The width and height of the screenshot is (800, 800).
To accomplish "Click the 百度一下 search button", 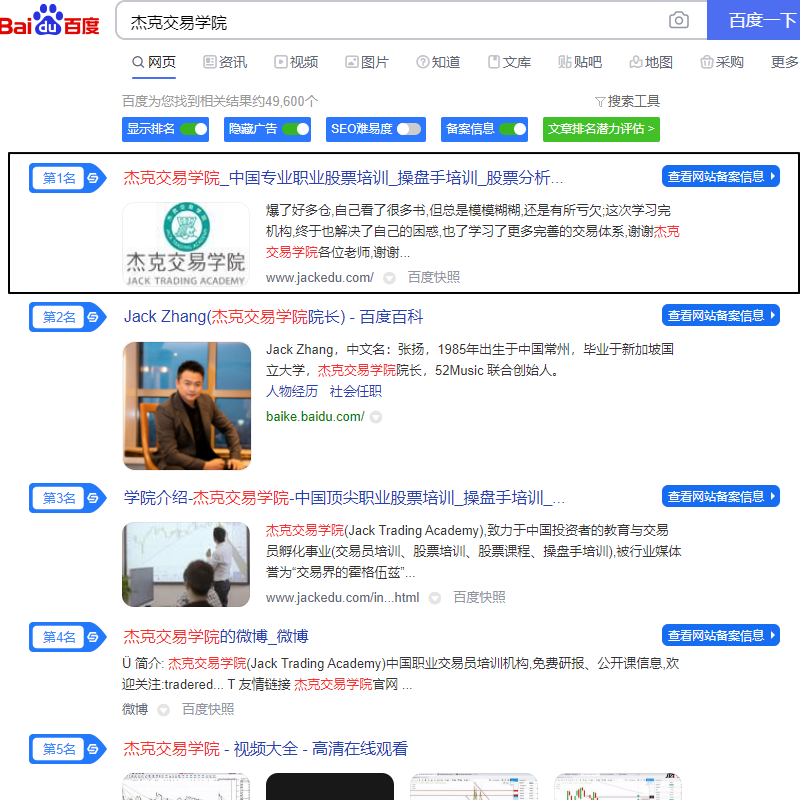I will point(754,20).
